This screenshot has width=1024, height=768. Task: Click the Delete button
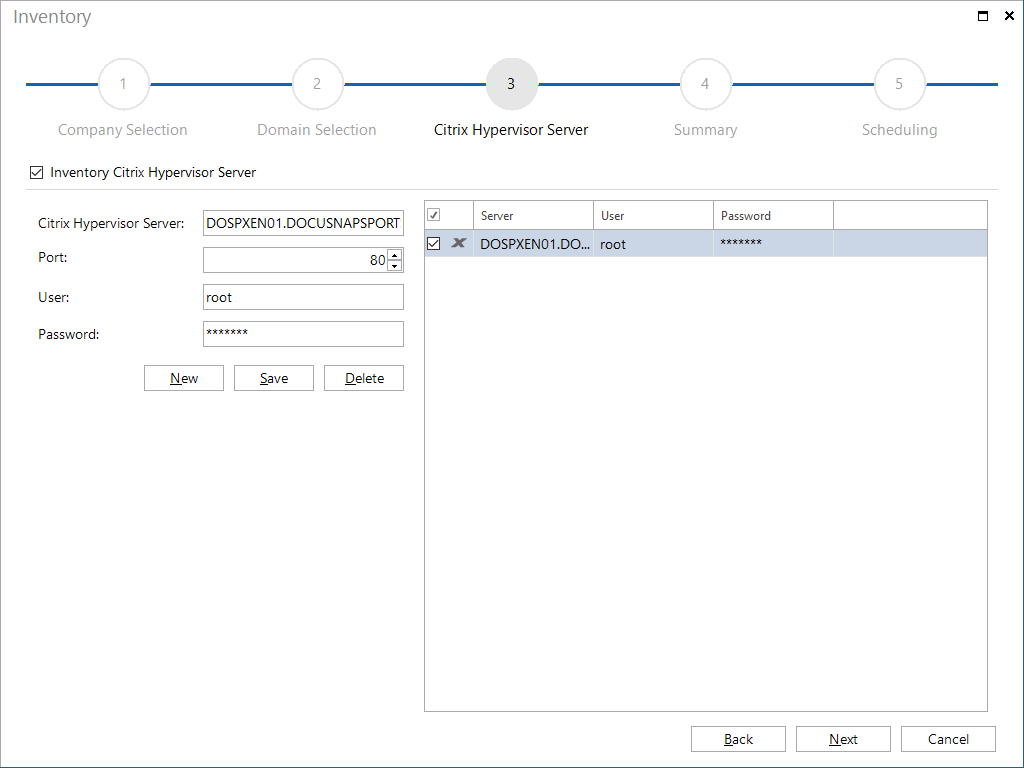pyautogui.click(x=364, y=378)
